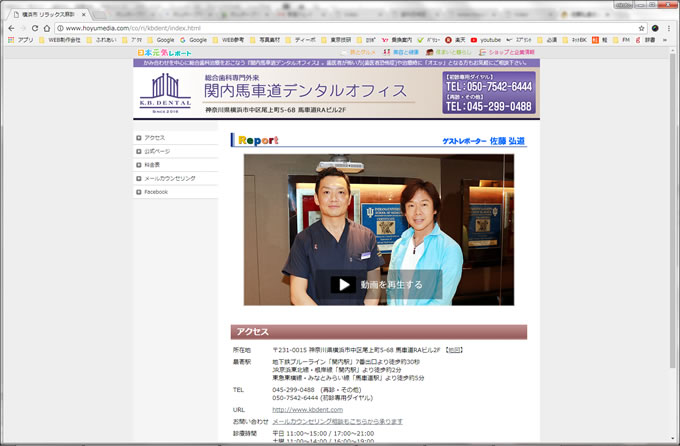Open the 東京技研 bookmark folder
Screen dimensions: 680x446
336,40
